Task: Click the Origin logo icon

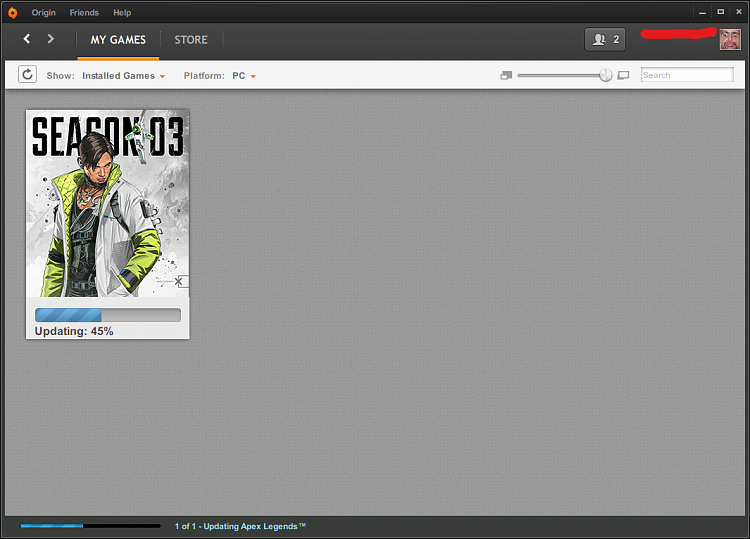Action: pyautogui.click(x=12, y=13)
